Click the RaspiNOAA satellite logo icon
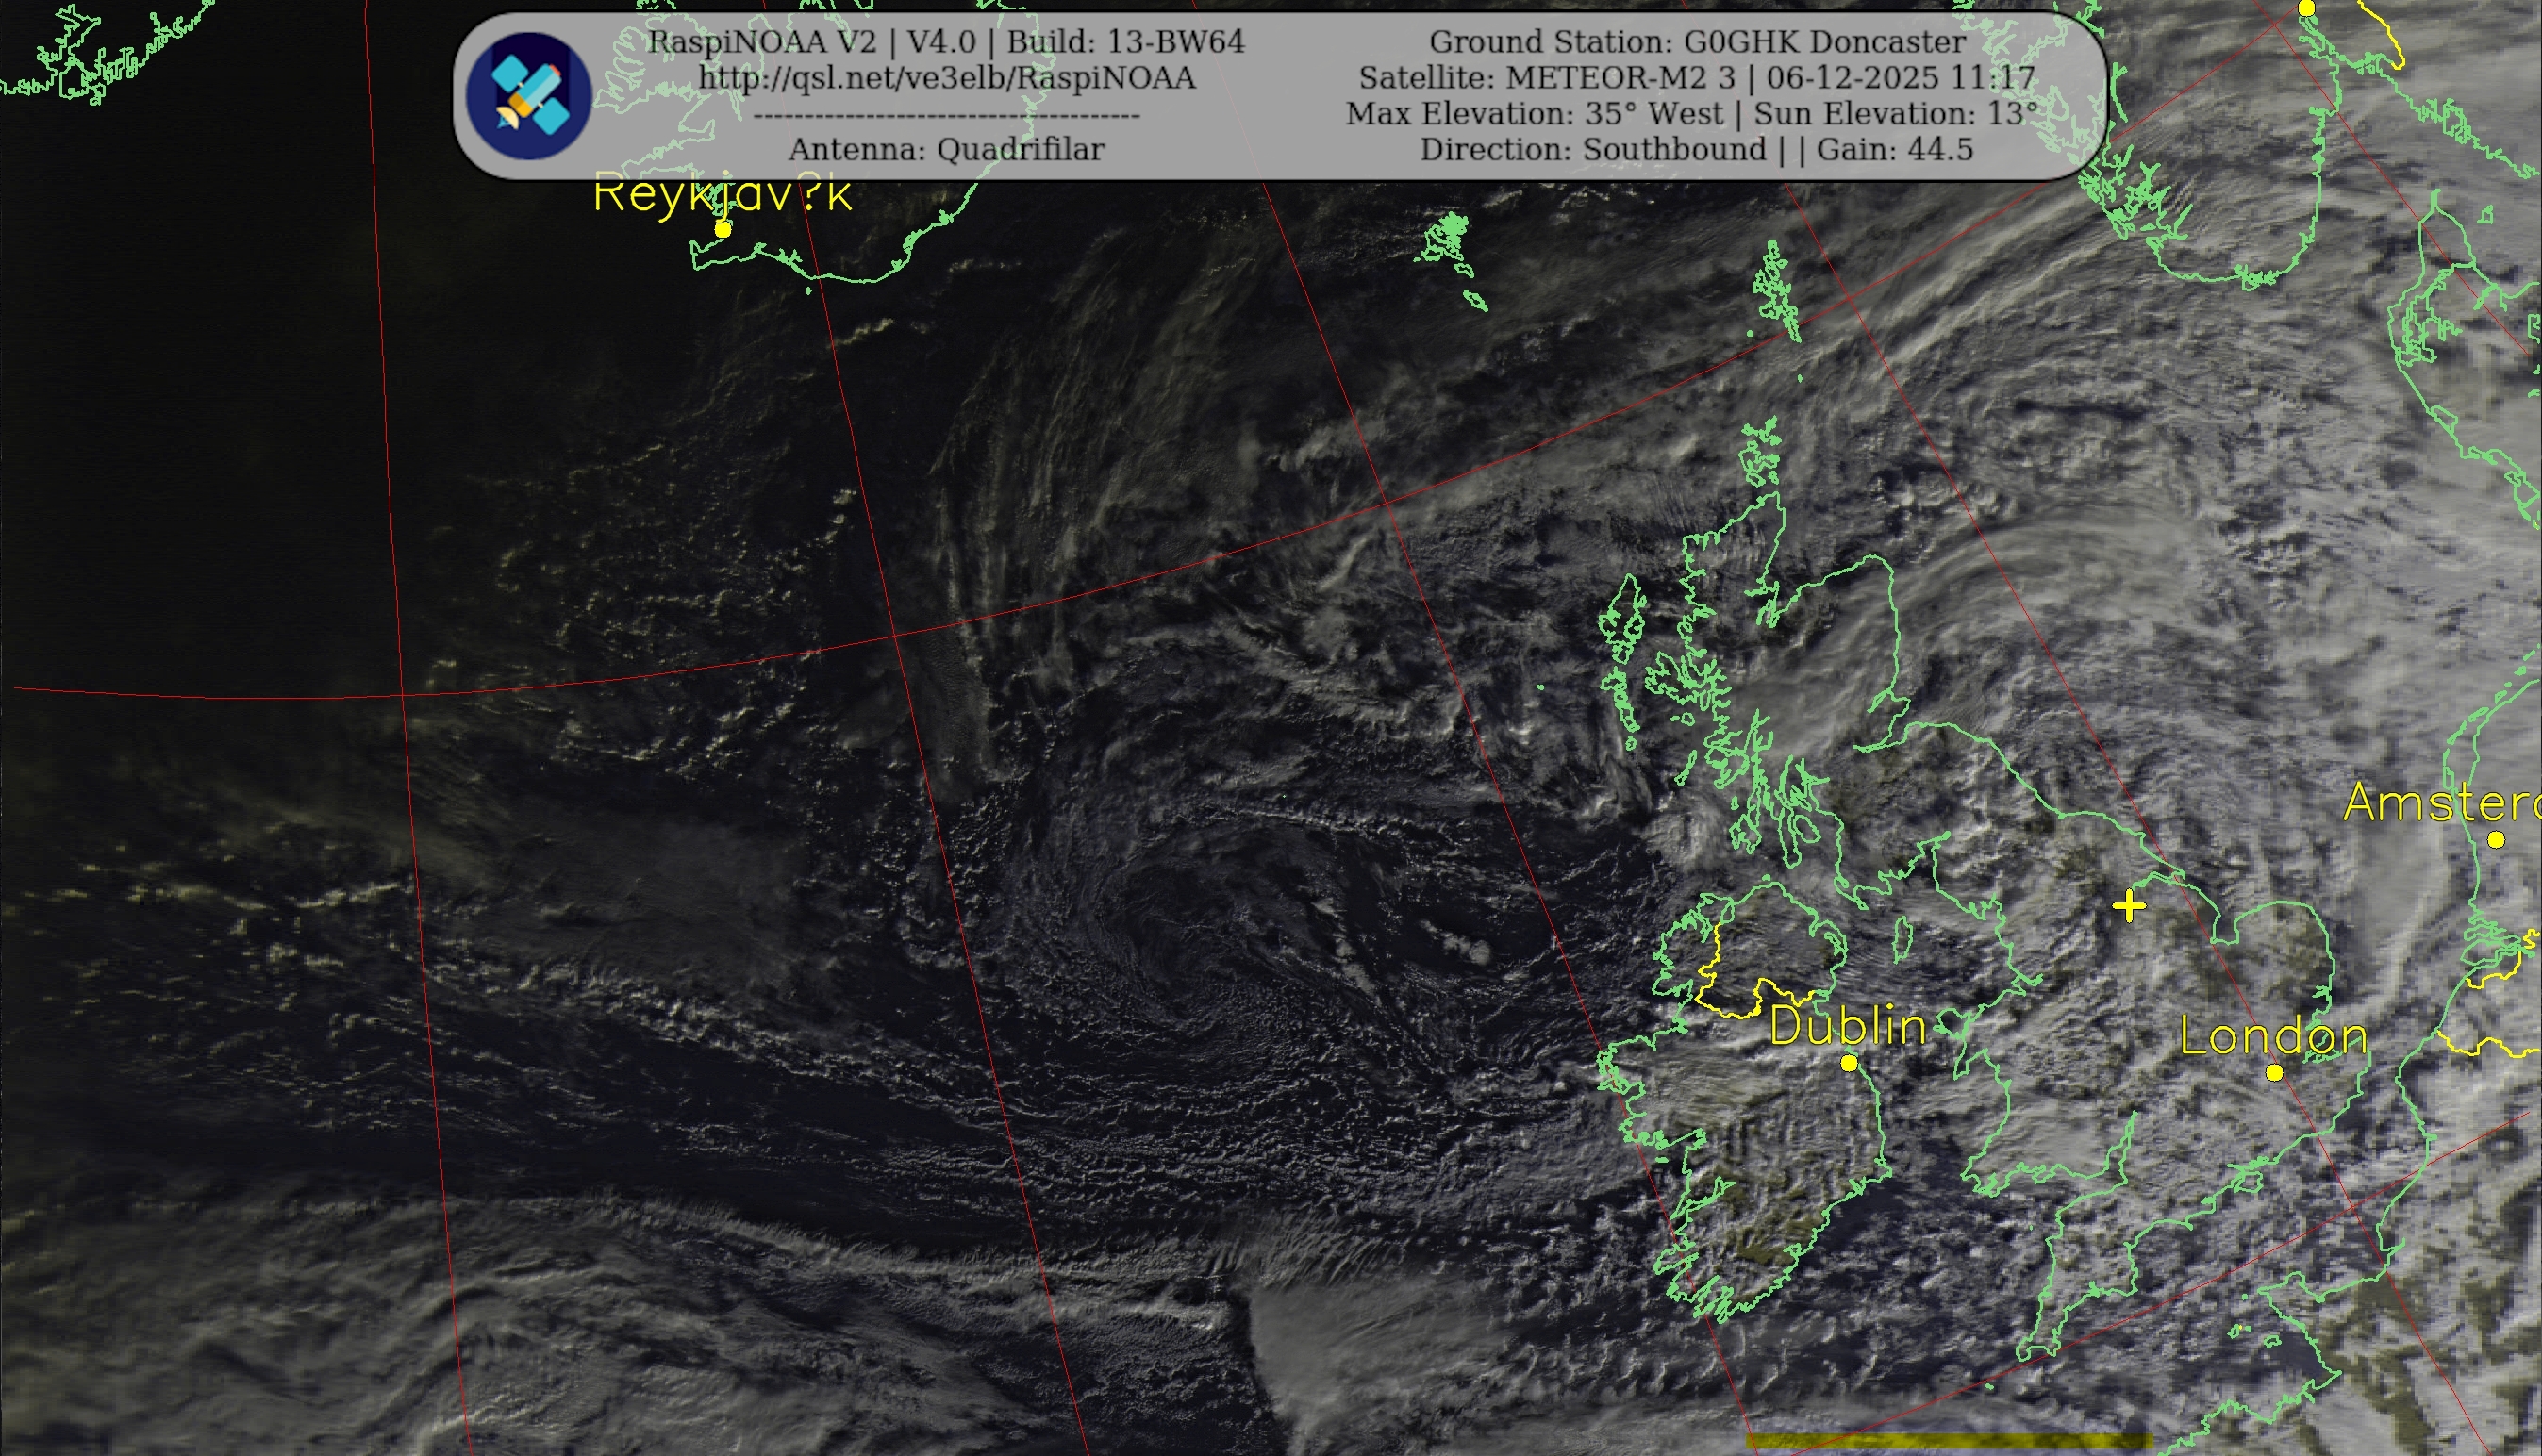The image size is (2542, 1456). coord(529,96)
